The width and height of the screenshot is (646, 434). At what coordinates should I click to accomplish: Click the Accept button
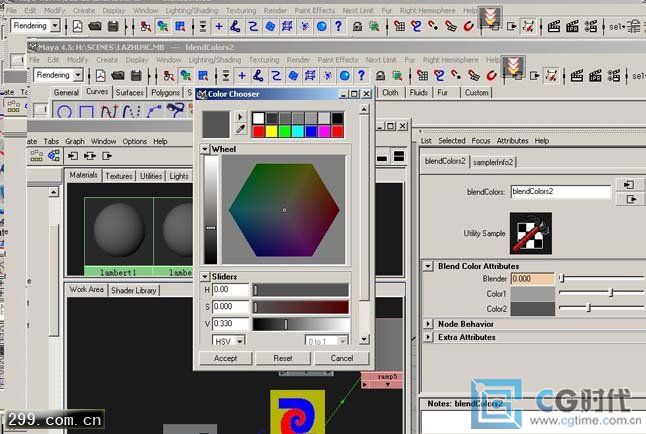click(225, 358)
